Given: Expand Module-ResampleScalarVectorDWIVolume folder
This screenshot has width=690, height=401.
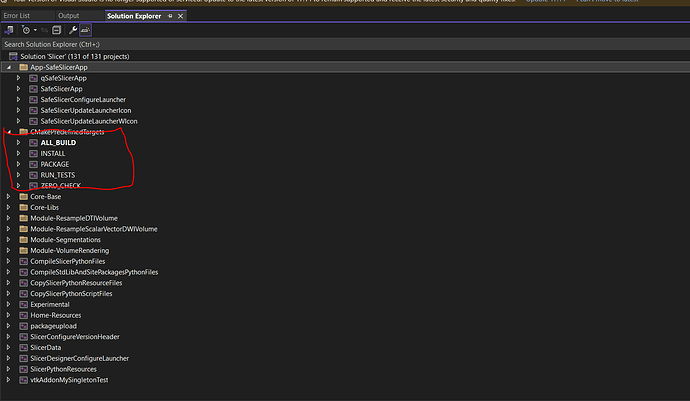Looking at the screenshot, I should click(8, 229).
